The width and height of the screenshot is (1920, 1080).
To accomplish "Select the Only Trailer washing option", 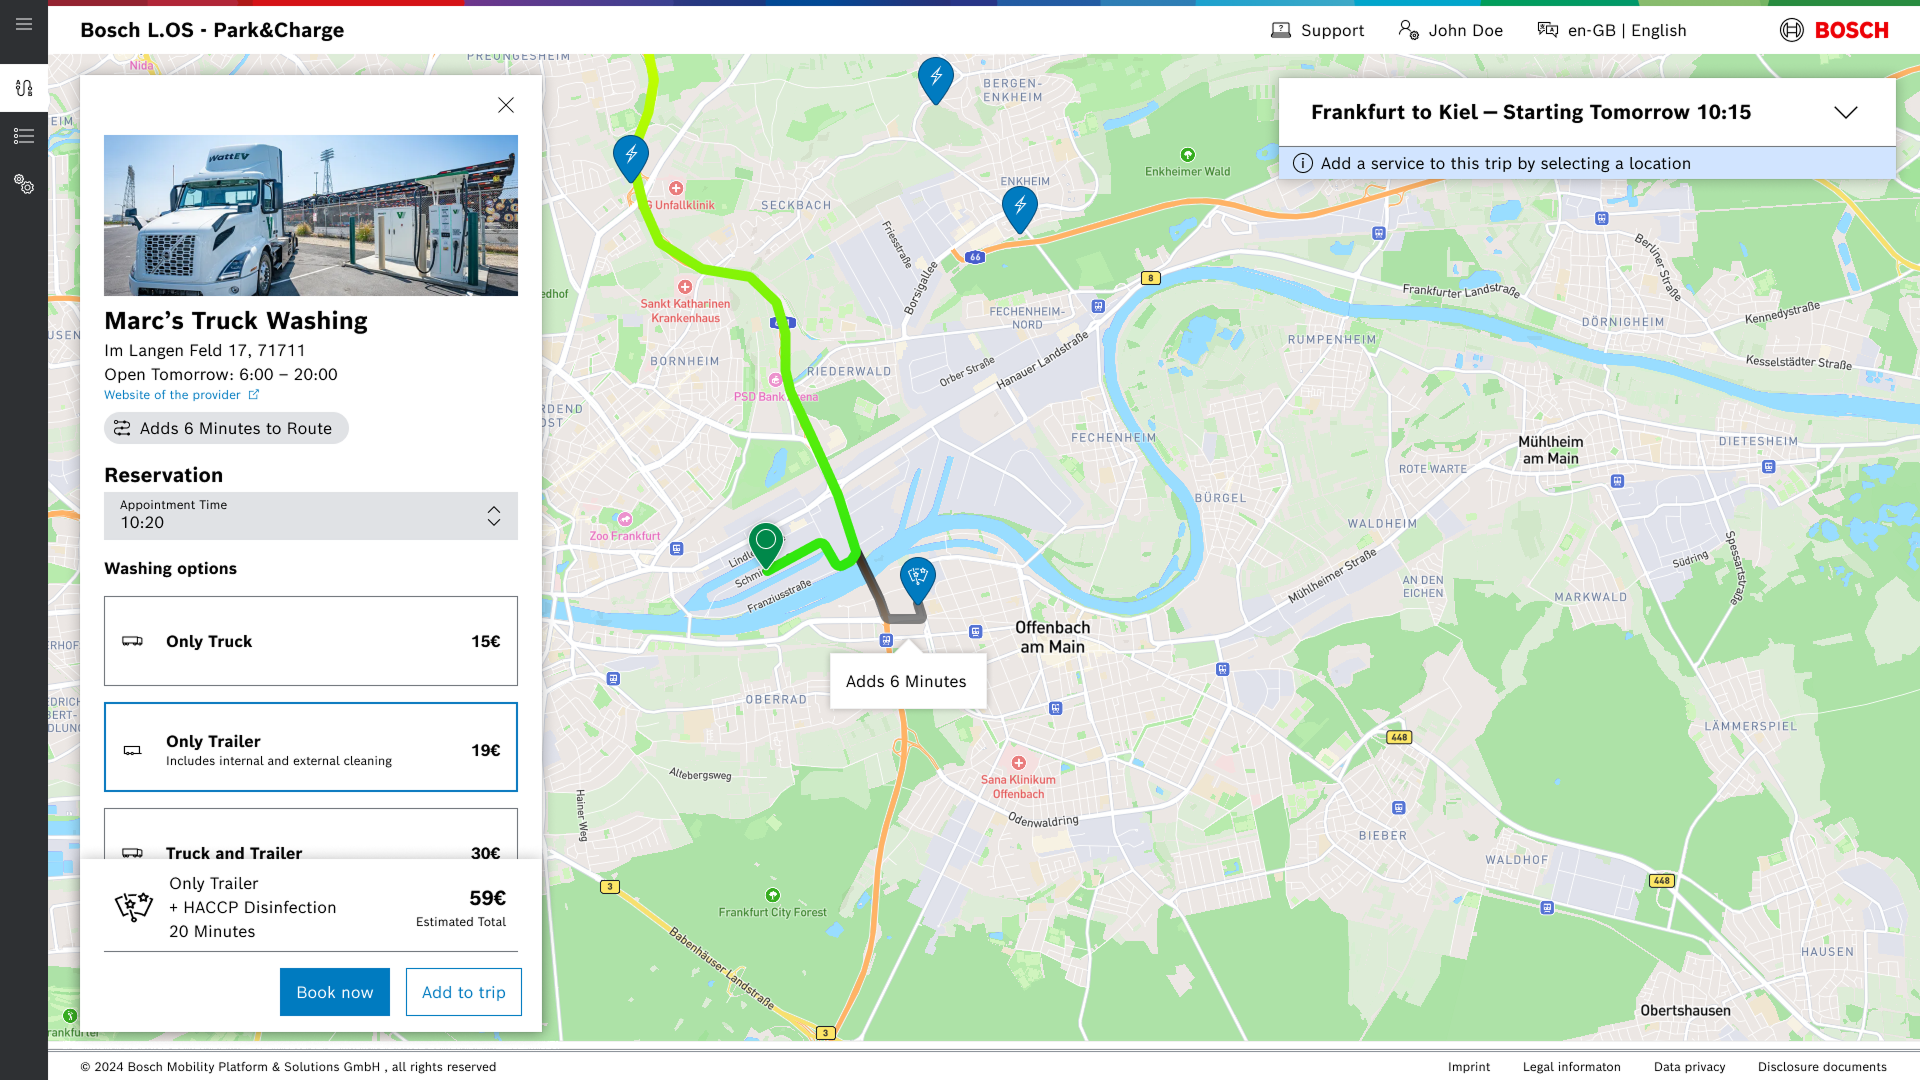I will [310, 747].
